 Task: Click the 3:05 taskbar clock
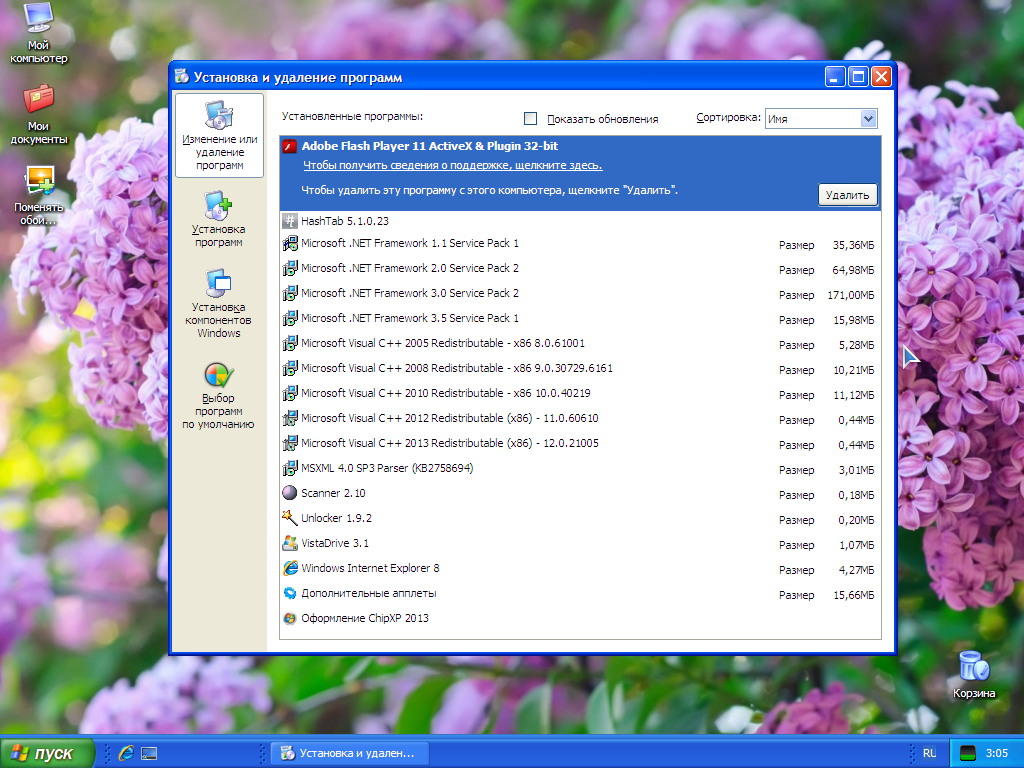[997, 753]
